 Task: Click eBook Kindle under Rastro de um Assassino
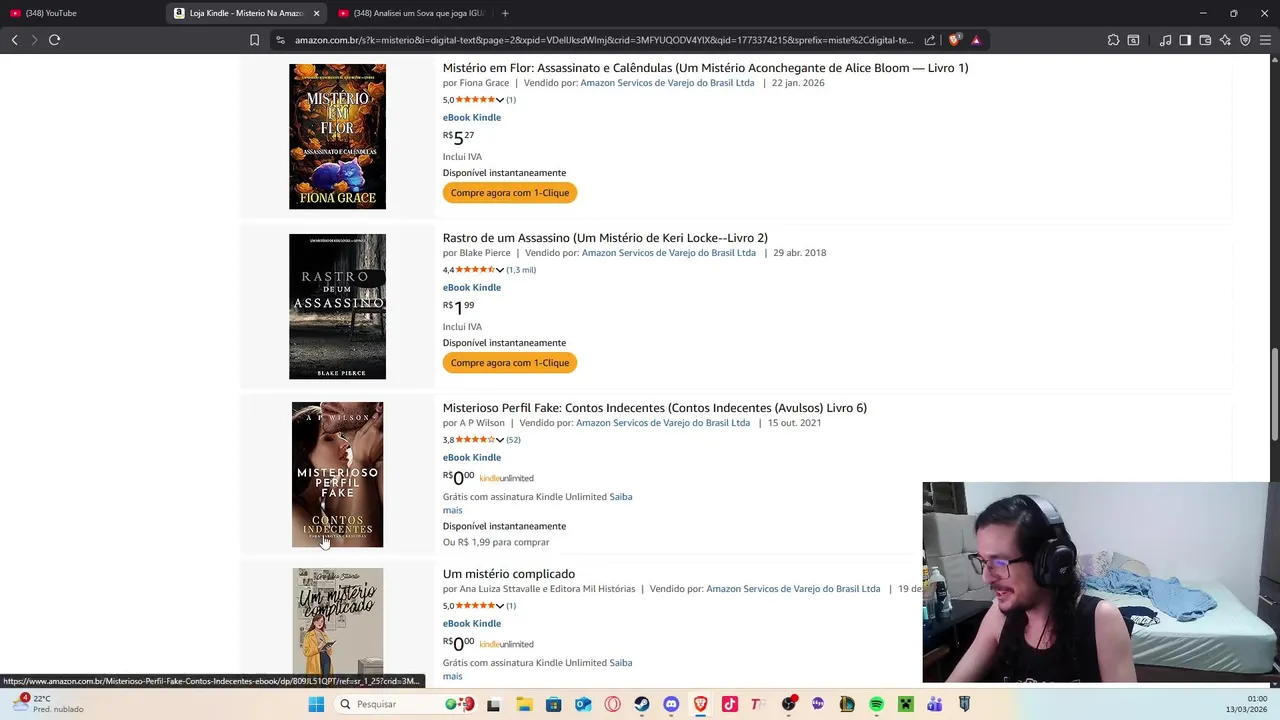pos(472,287)
